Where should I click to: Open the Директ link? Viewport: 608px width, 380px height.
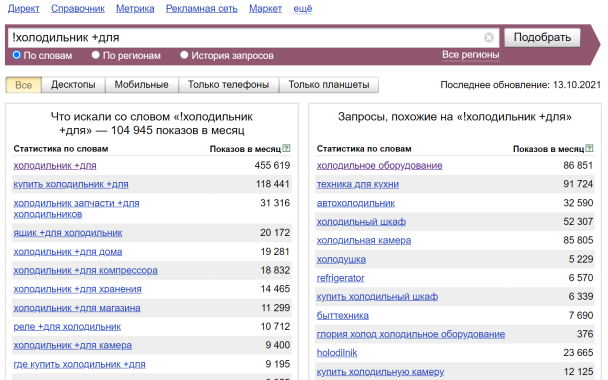pos(24,9)
